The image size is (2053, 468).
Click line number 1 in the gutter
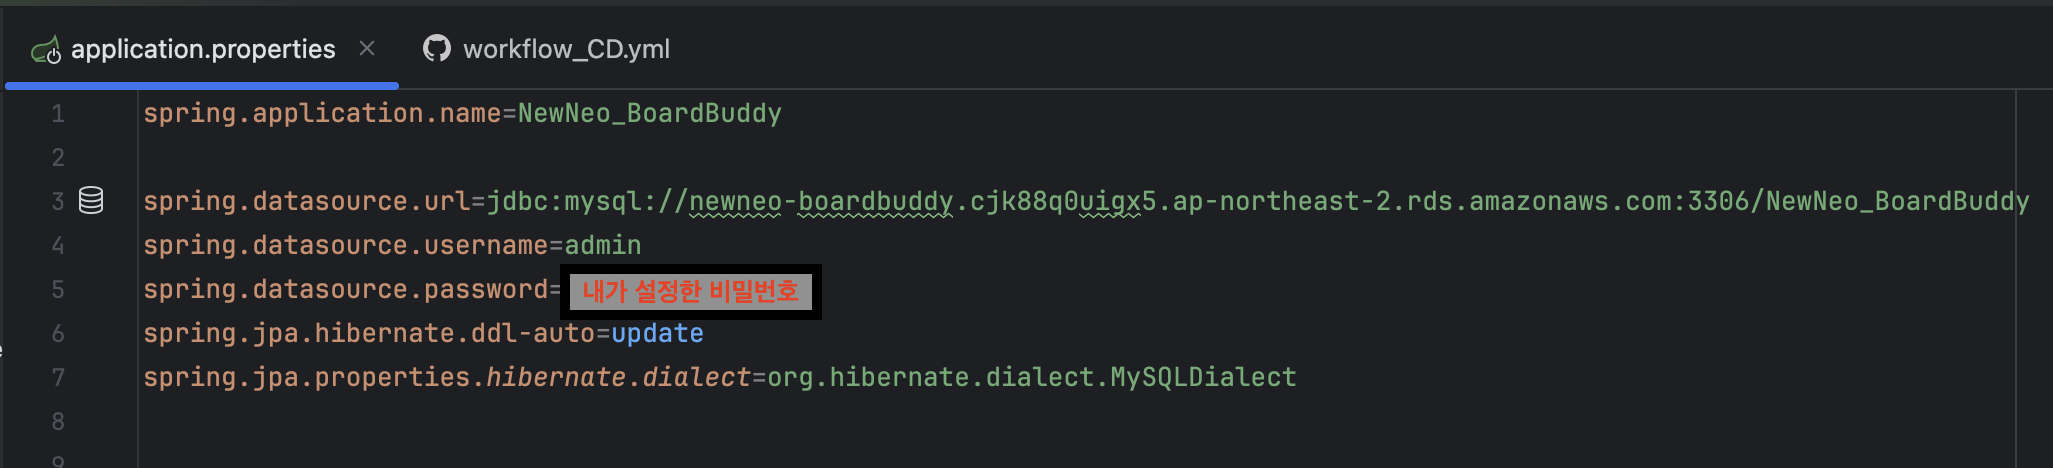pyautogui.click(x=58, y=114)
